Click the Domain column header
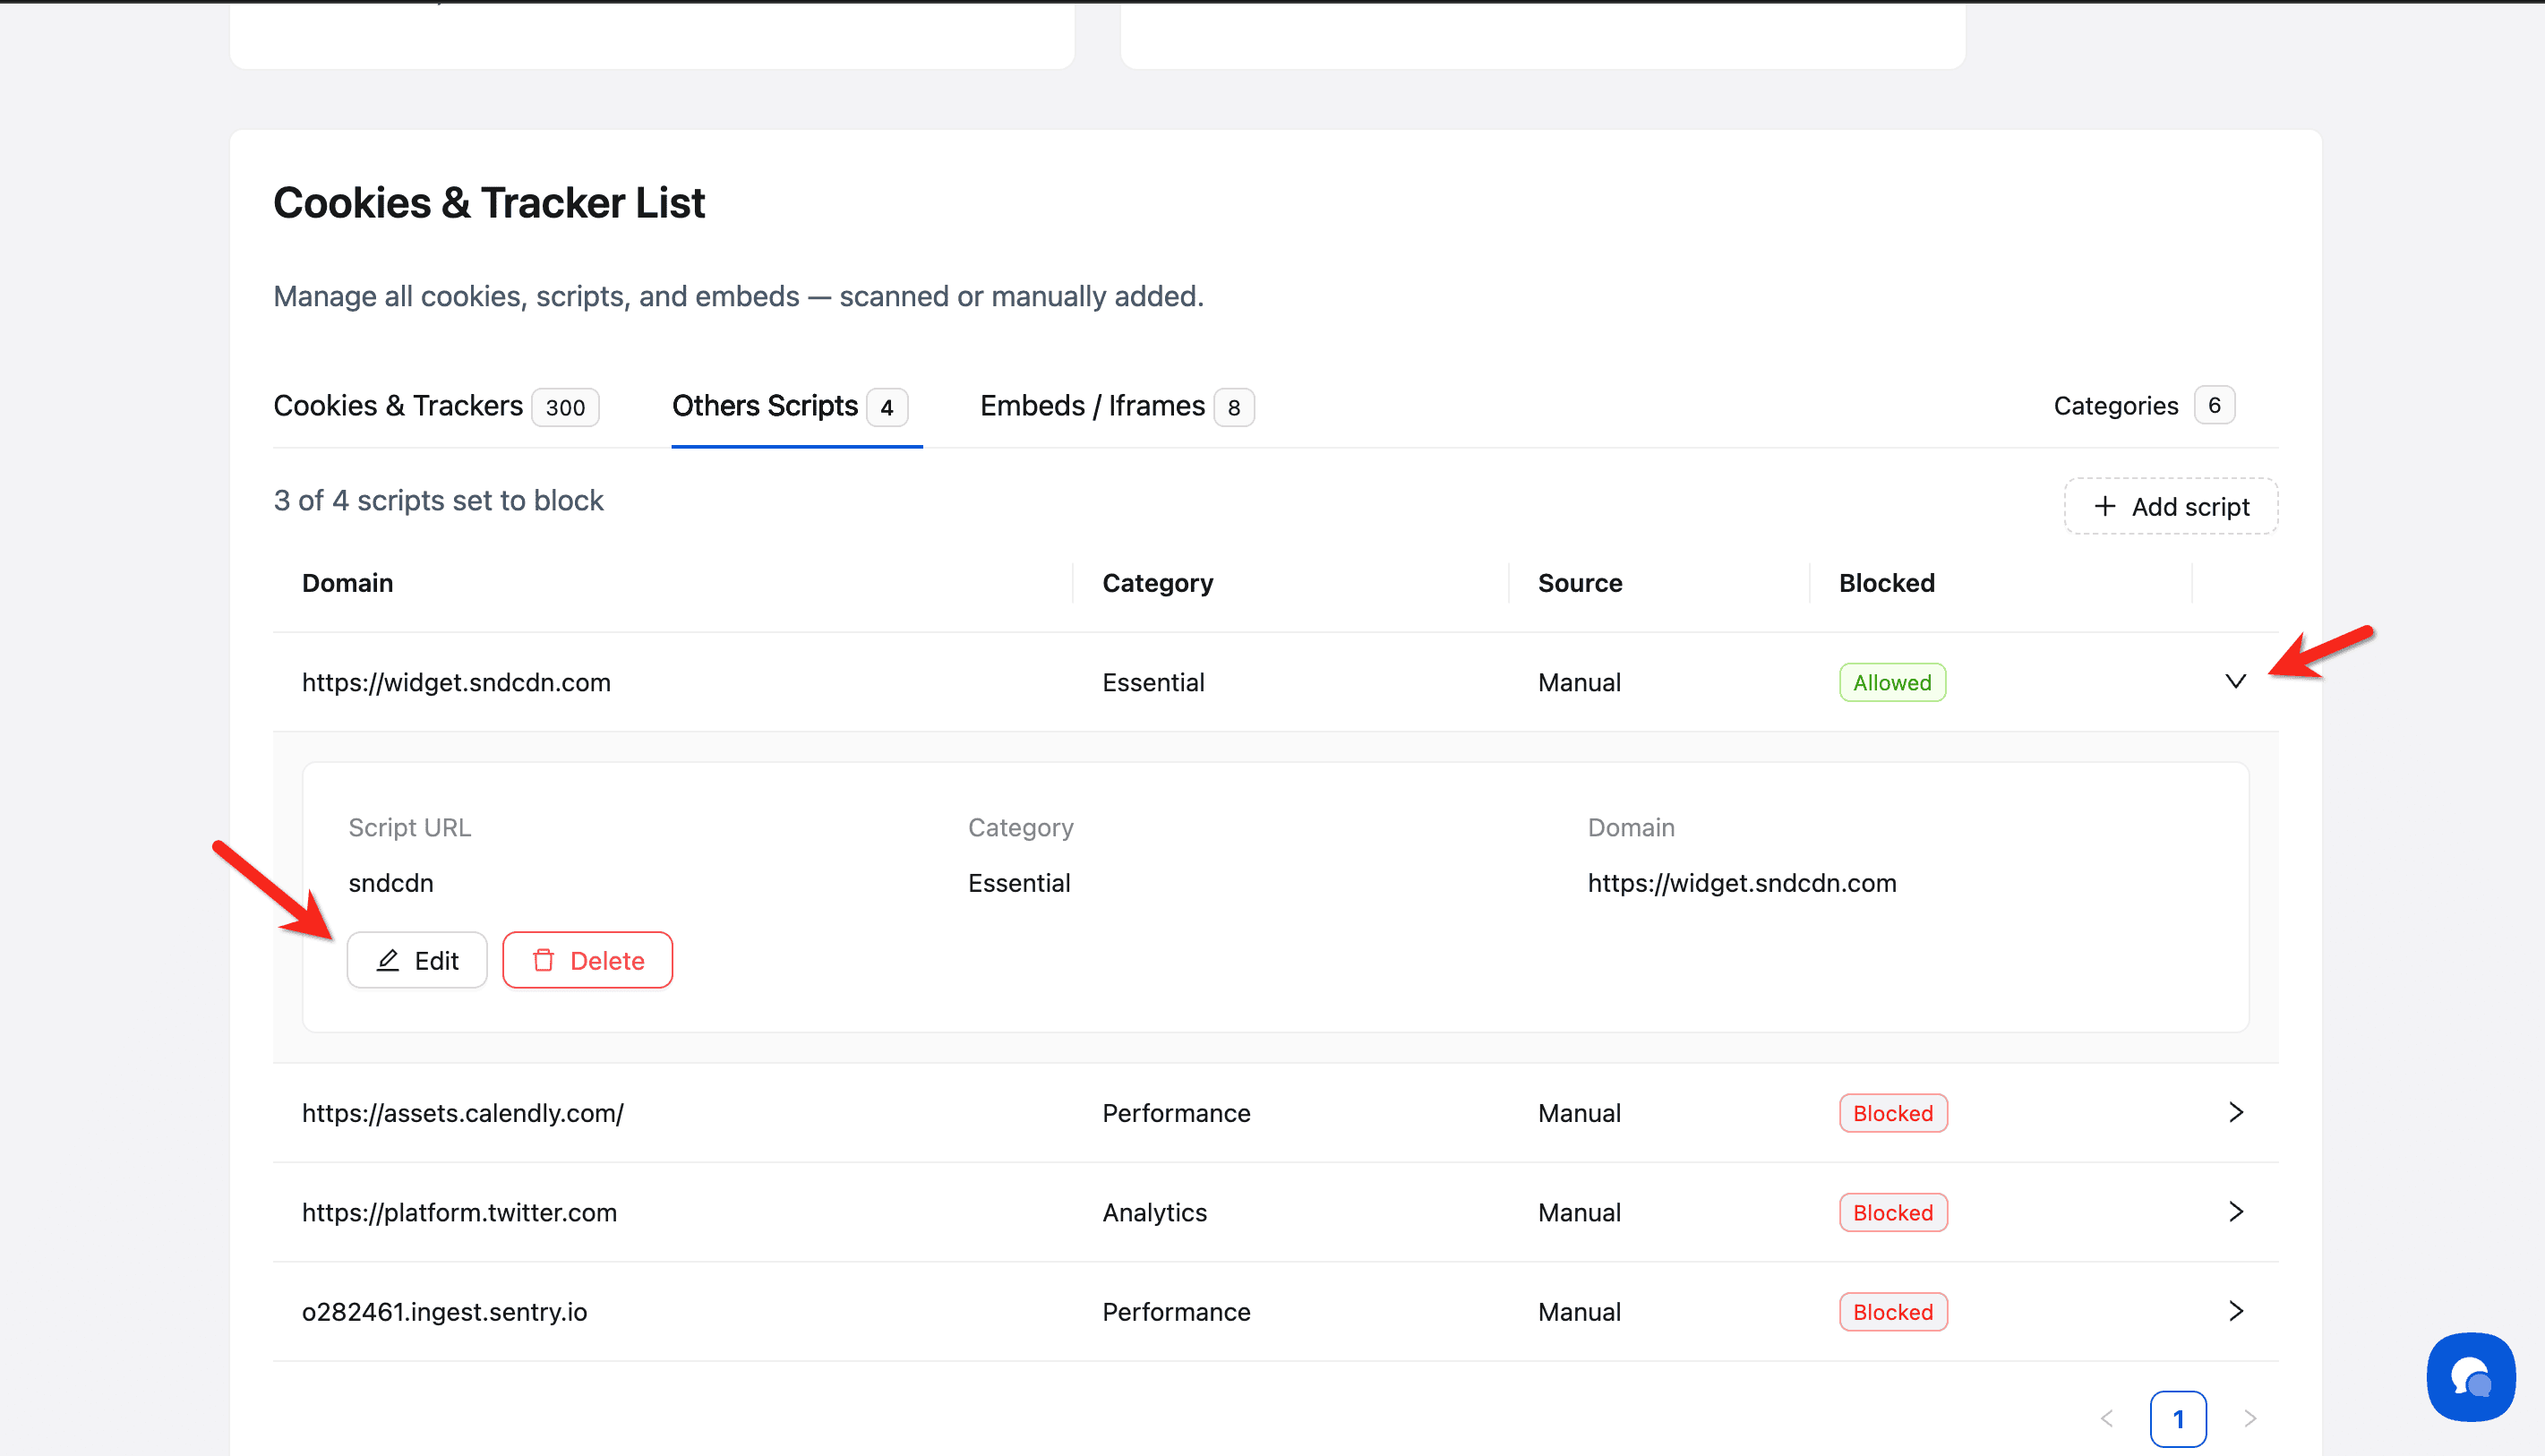Viewport: 2545px width, 1456px height. click(348, 583)
